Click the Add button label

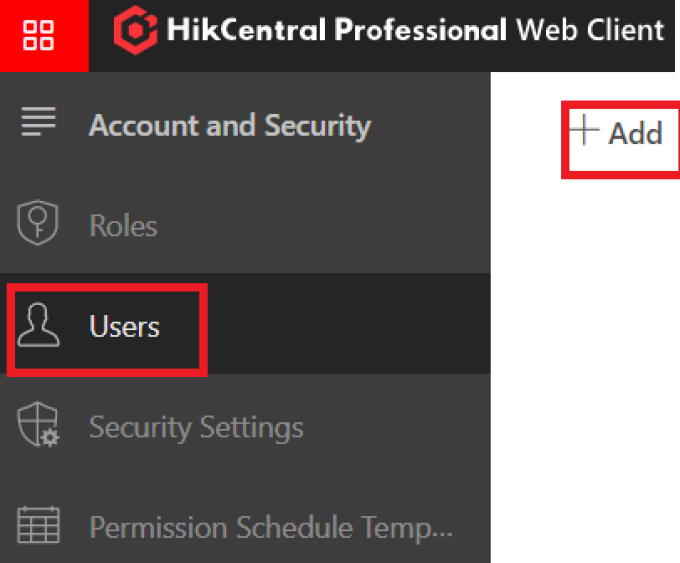(x=636, y=133)
